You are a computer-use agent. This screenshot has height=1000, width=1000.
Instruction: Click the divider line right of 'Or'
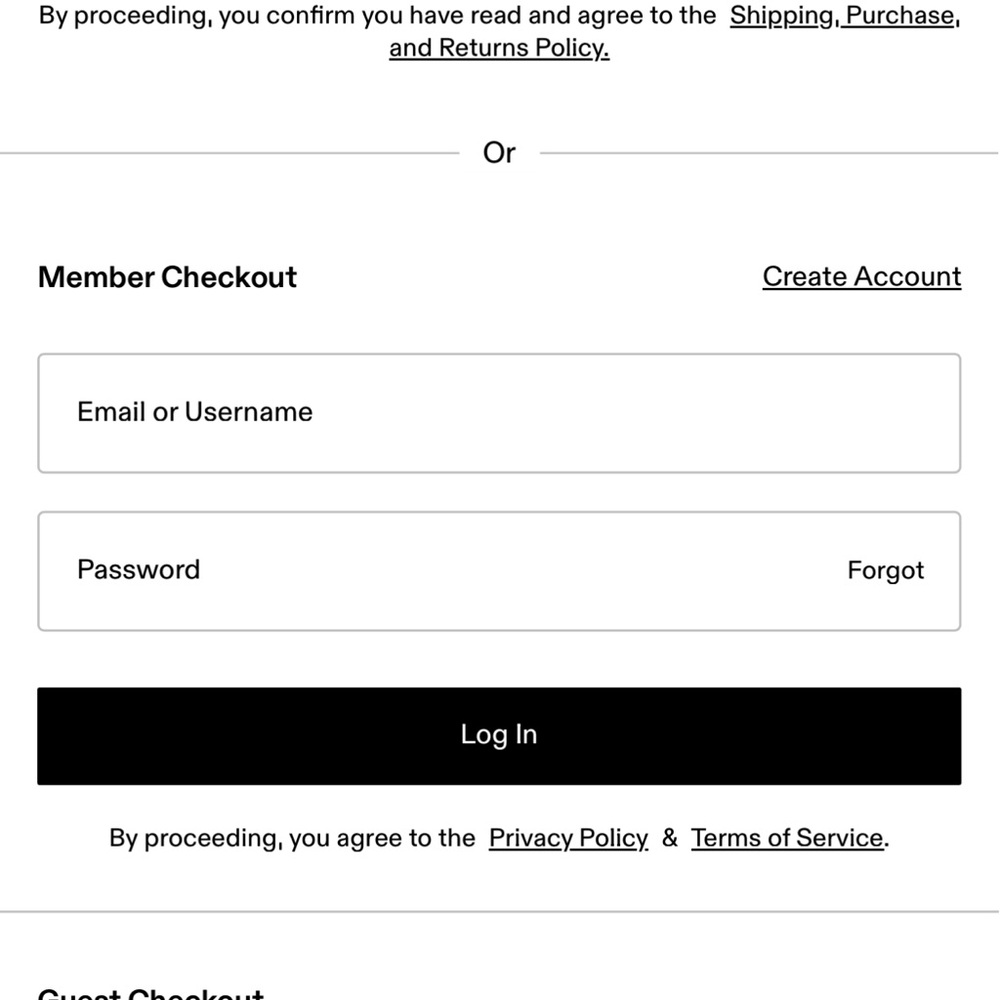(x=769, y=153)
